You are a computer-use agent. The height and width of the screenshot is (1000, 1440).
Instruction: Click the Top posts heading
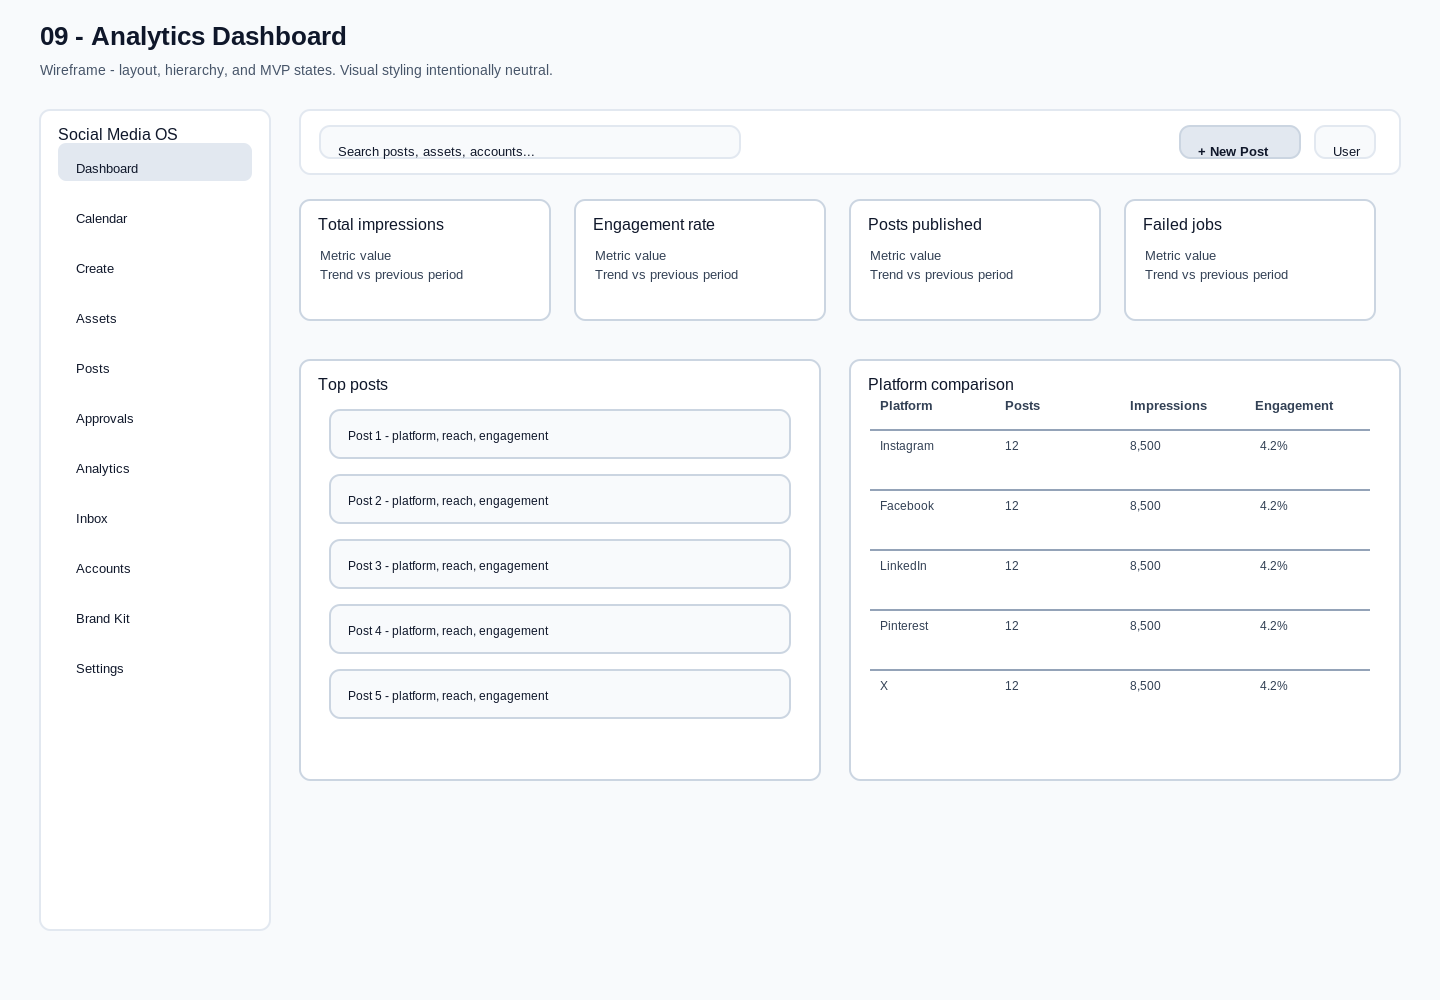(353, 384)
